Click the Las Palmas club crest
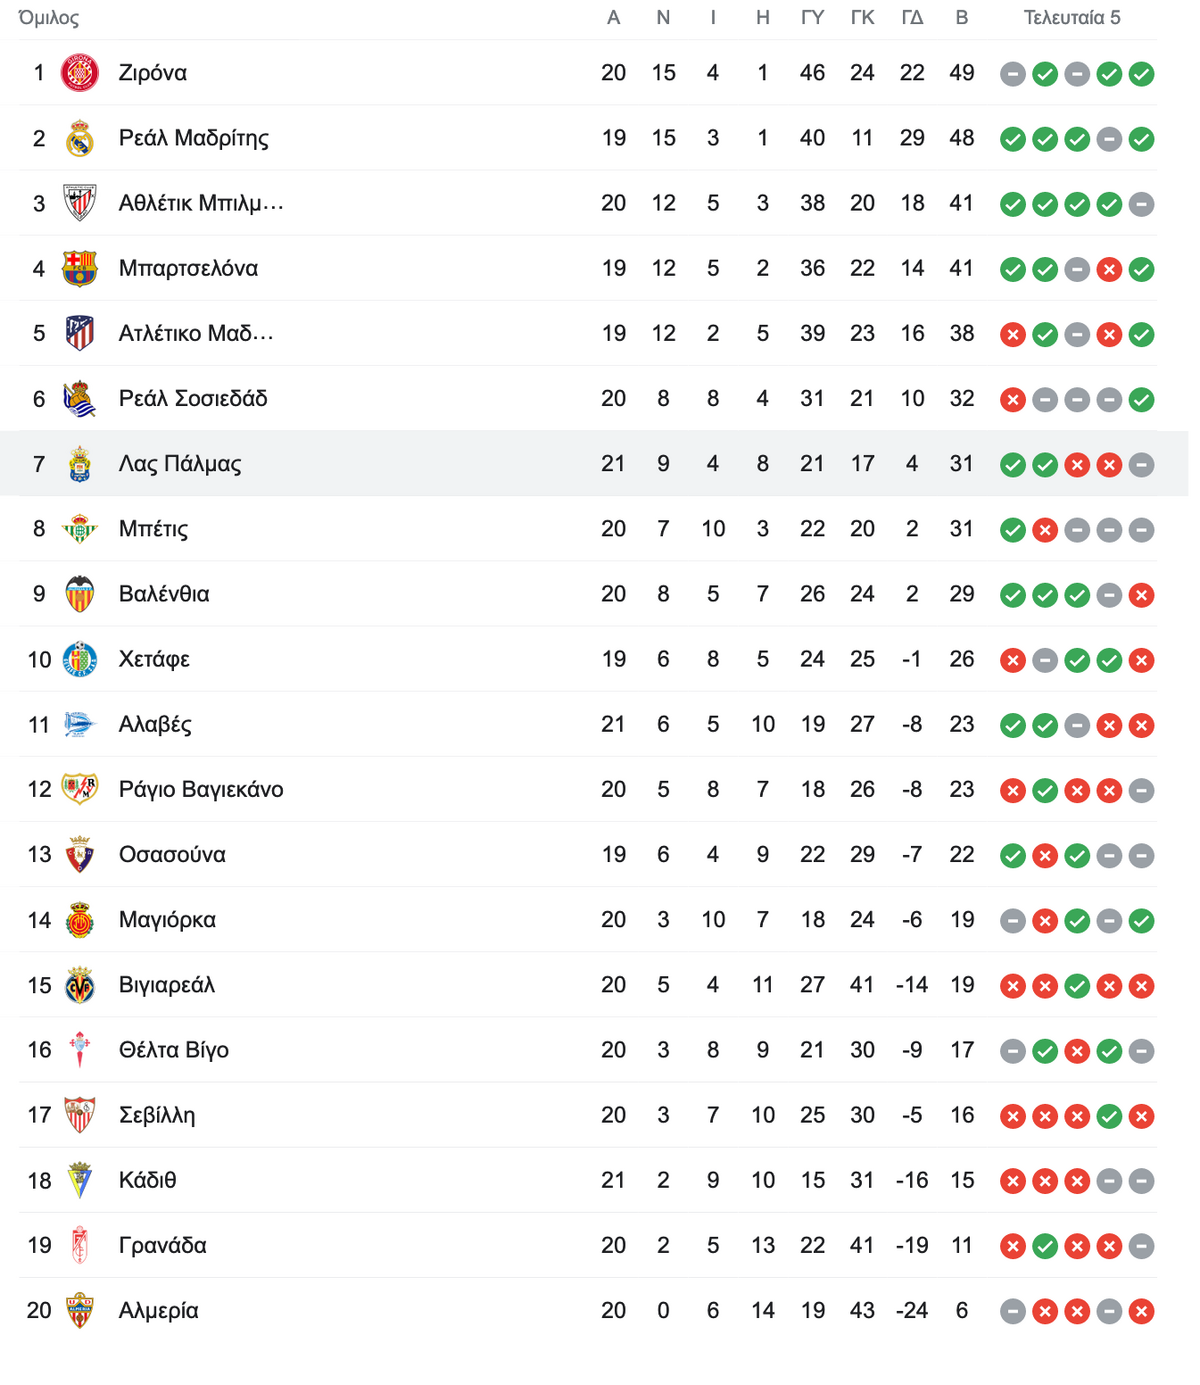 coord(80,464)
